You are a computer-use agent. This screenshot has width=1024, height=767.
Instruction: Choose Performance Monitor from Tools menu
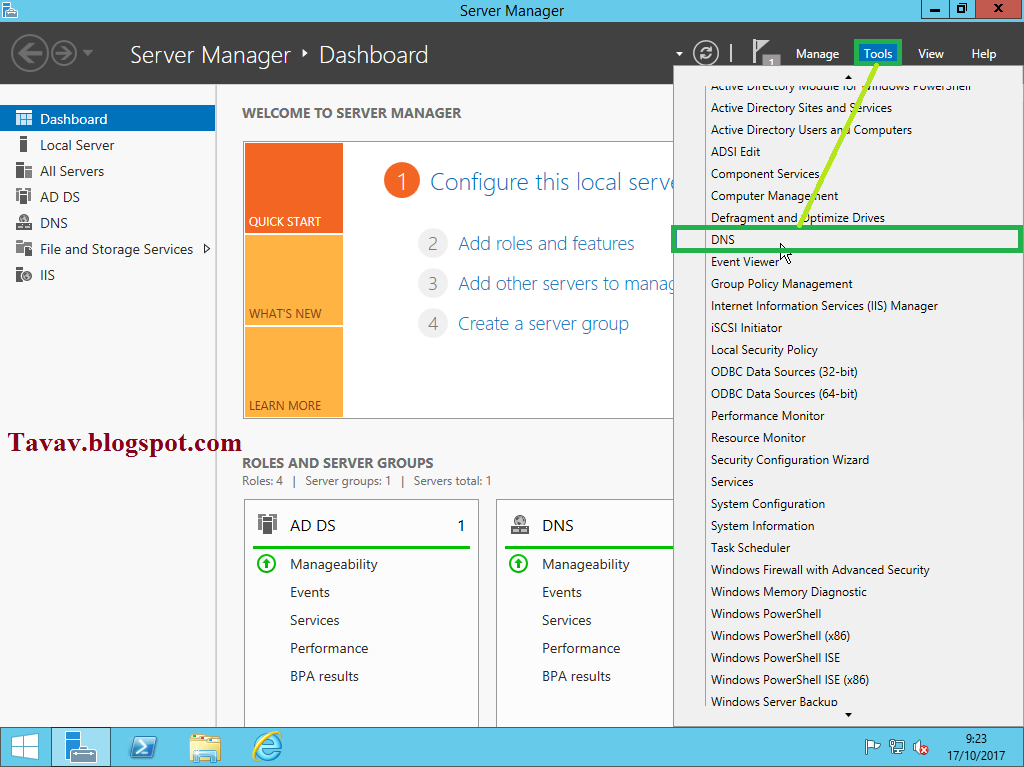click(767, 416)
